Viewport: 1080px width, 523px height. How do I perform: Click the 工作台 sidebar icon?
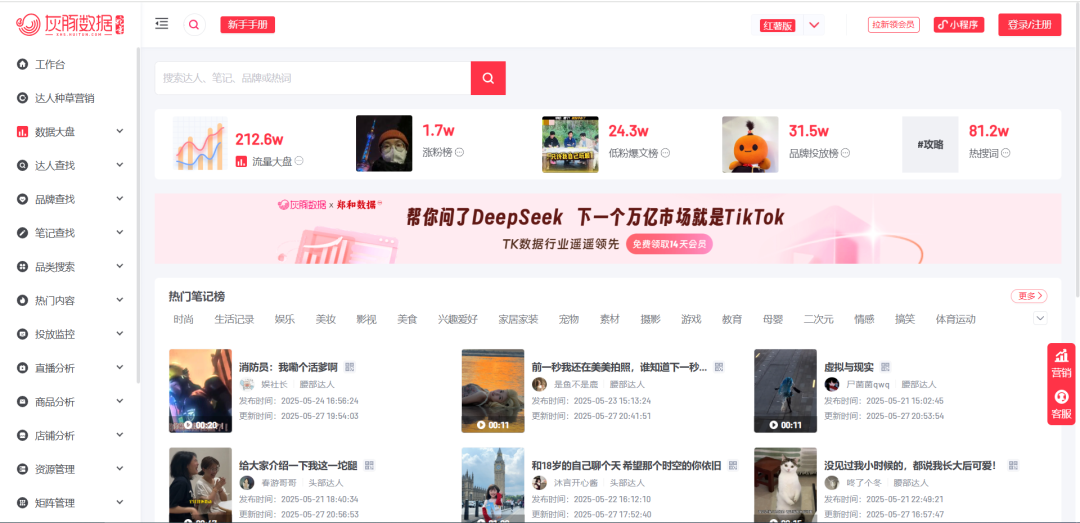pos(22,65)
